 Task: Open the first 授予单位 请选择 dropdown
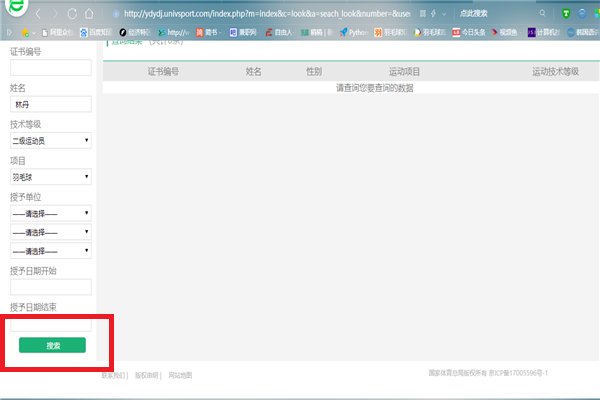click(51, 213)
